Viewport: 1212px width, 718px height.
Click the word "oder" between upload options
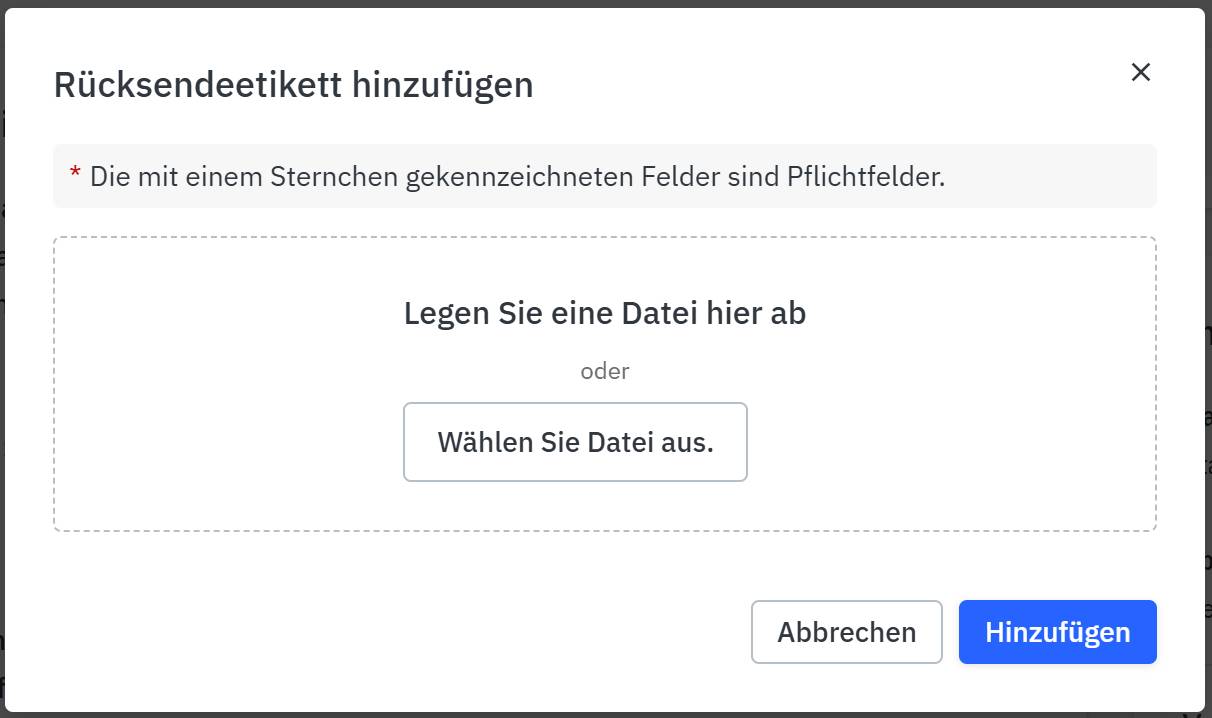click(604, 370)
